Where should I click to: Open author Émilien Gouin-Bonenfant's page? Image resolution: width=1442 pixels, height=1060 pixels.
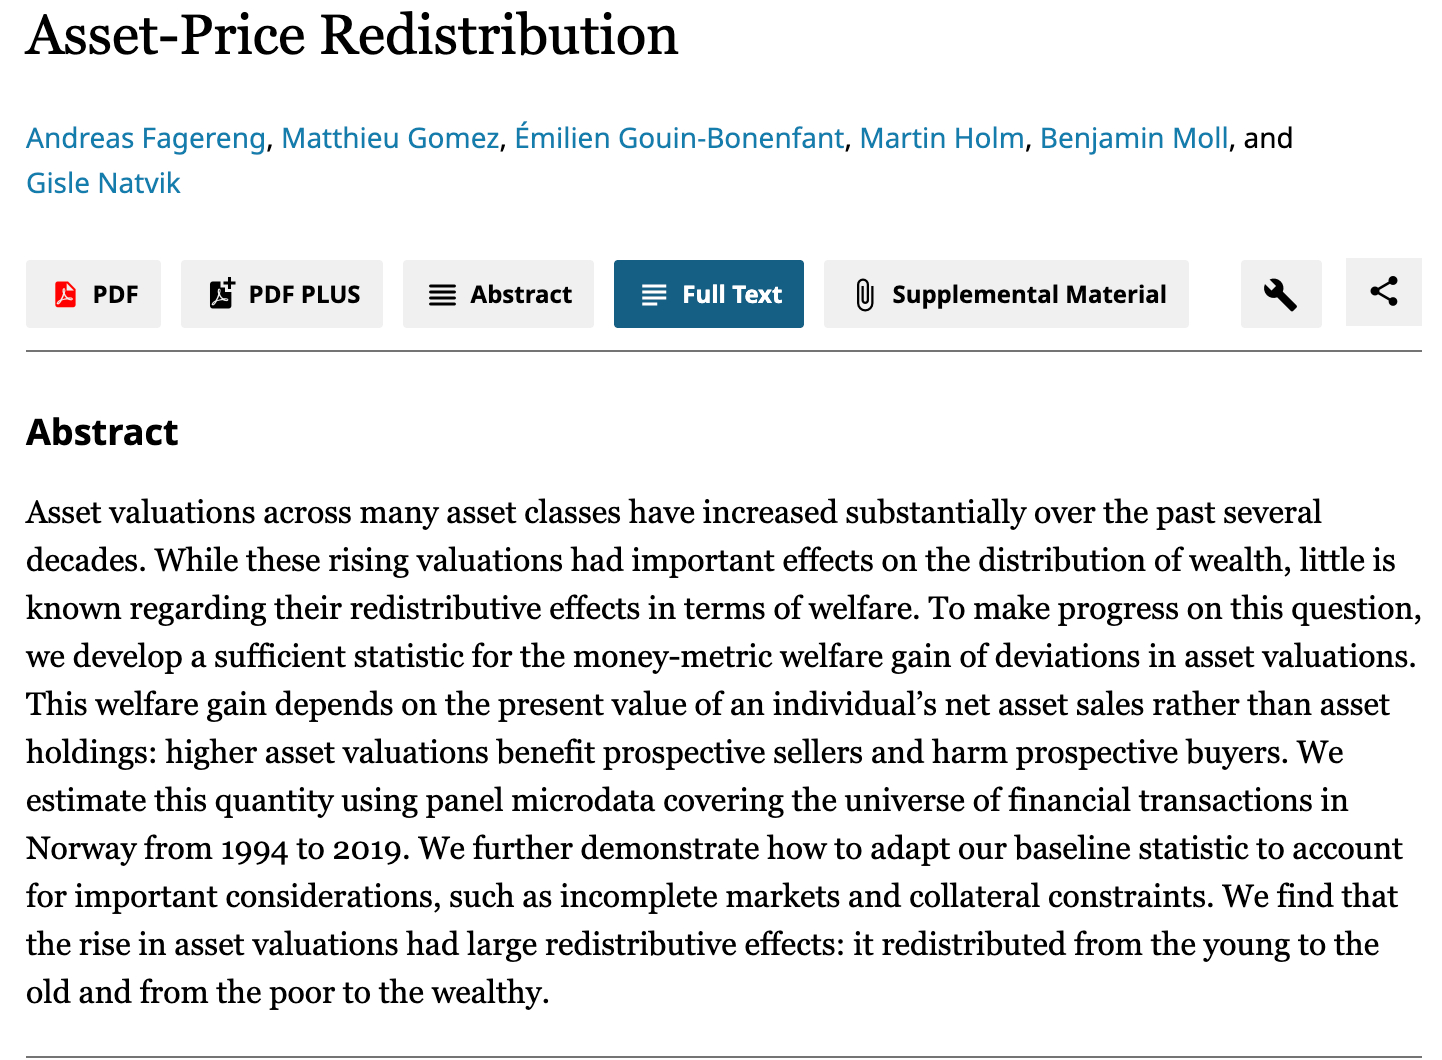(679, 138)
